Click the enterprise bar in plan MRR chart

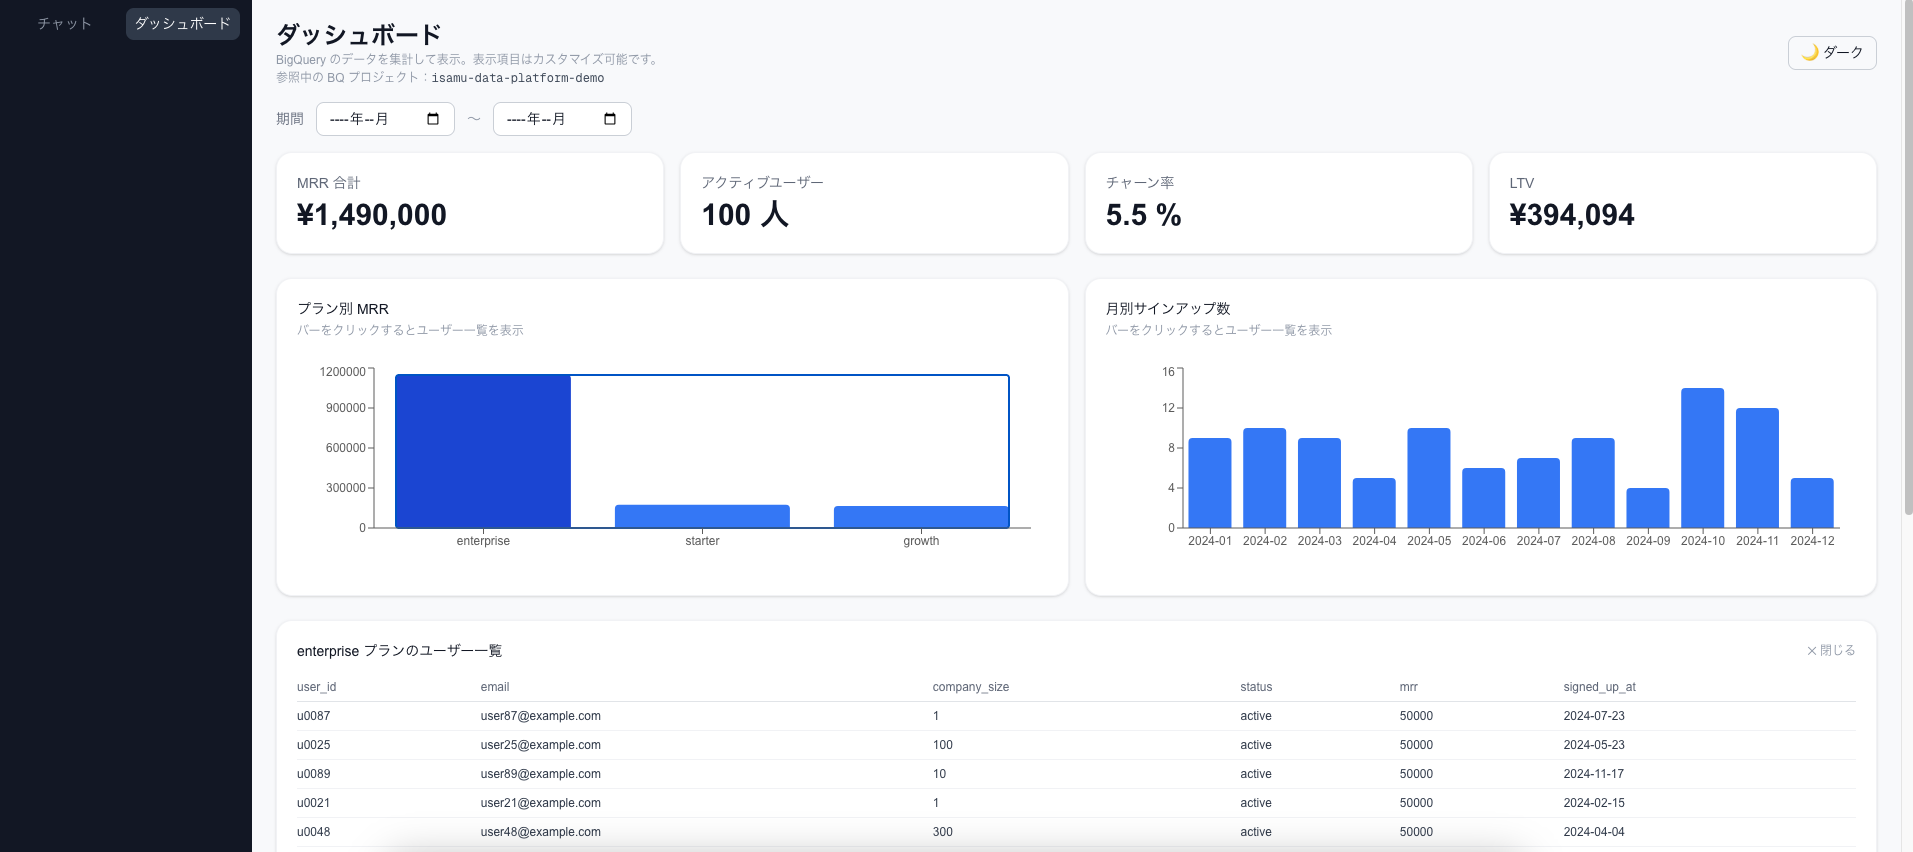(483, 451)
